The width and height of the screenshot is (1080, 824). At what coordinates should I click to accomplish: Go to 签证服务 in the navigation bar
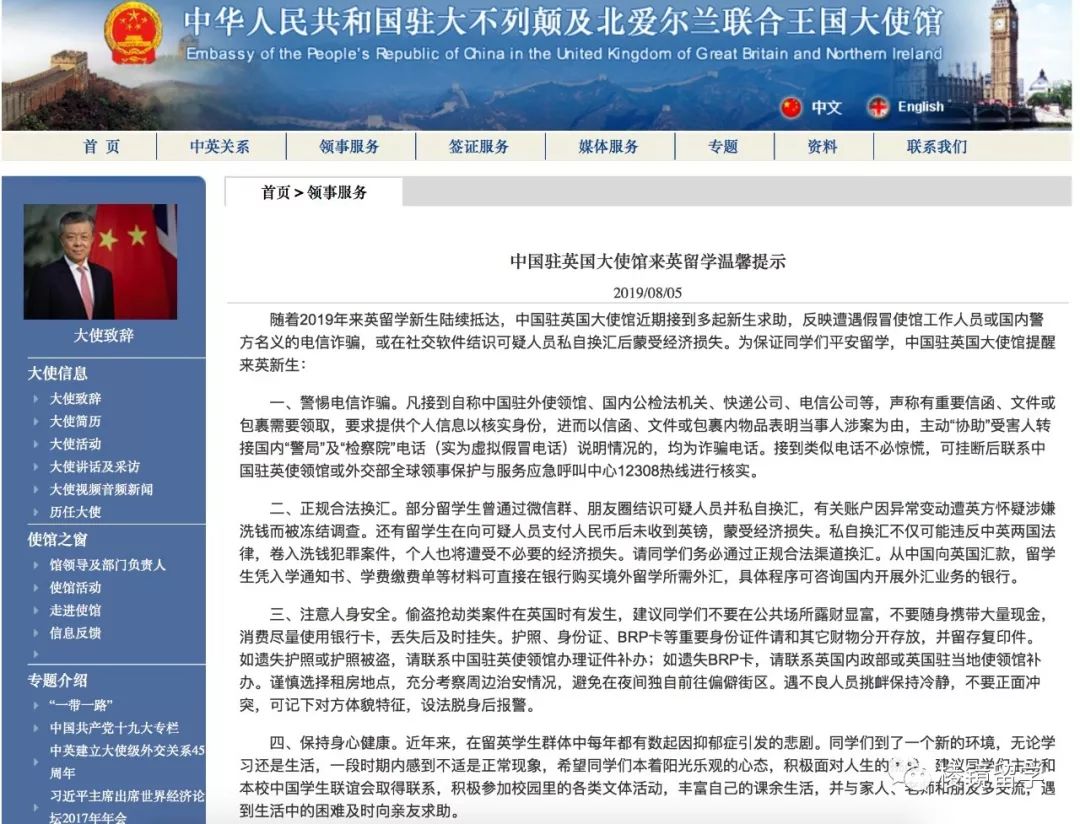[478, 147]
